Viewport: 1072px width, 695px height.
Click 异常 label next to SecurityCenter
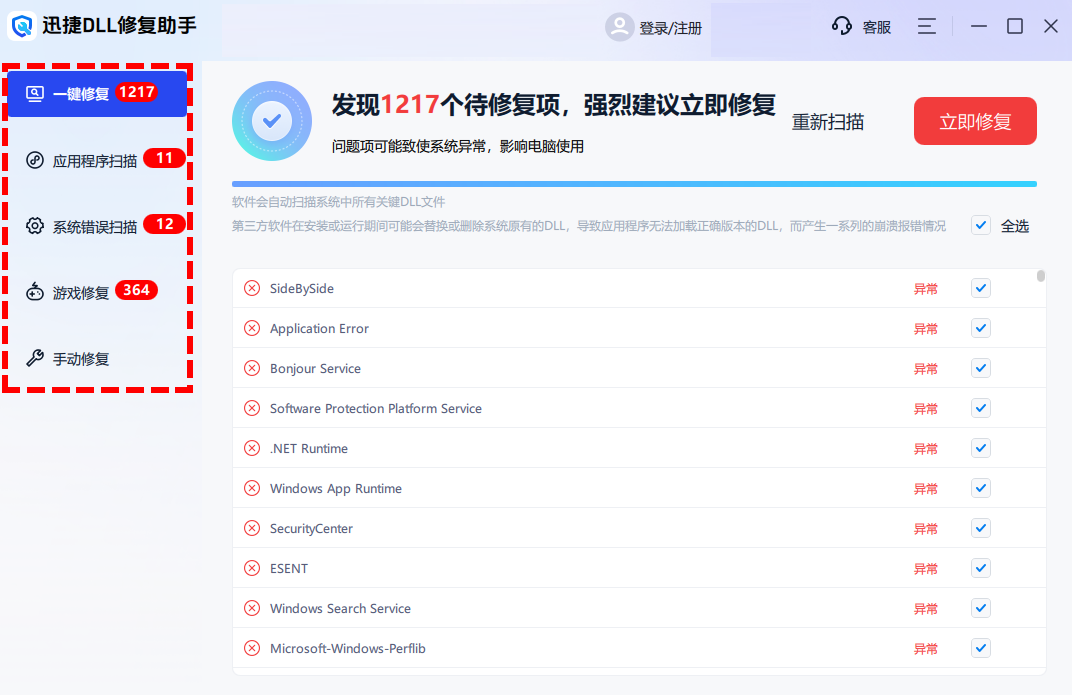click(x=926, y=528)
